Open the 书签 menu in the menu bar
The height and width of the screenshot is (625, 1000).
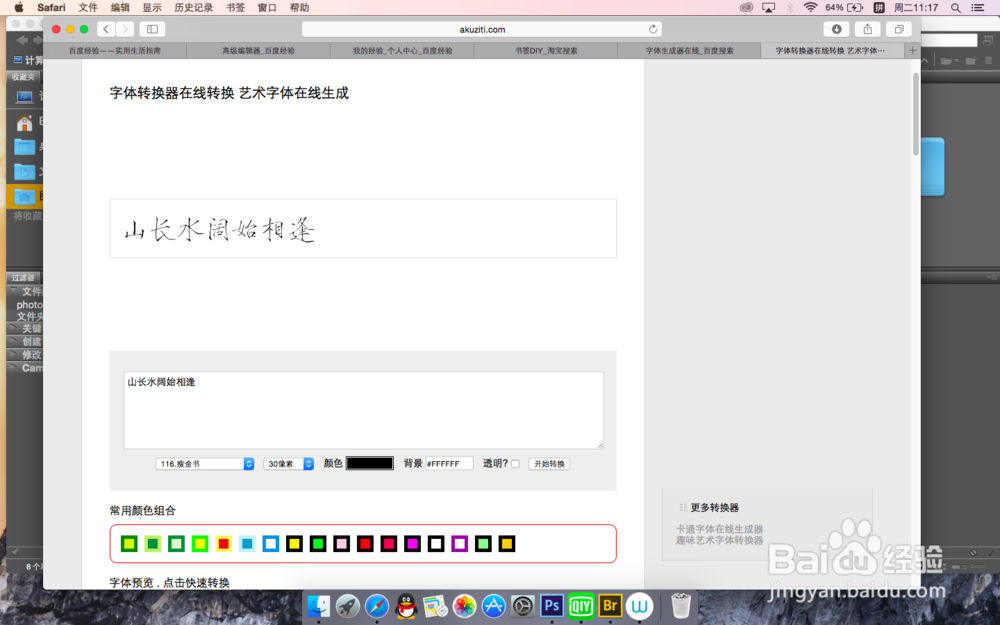point(234,7)
